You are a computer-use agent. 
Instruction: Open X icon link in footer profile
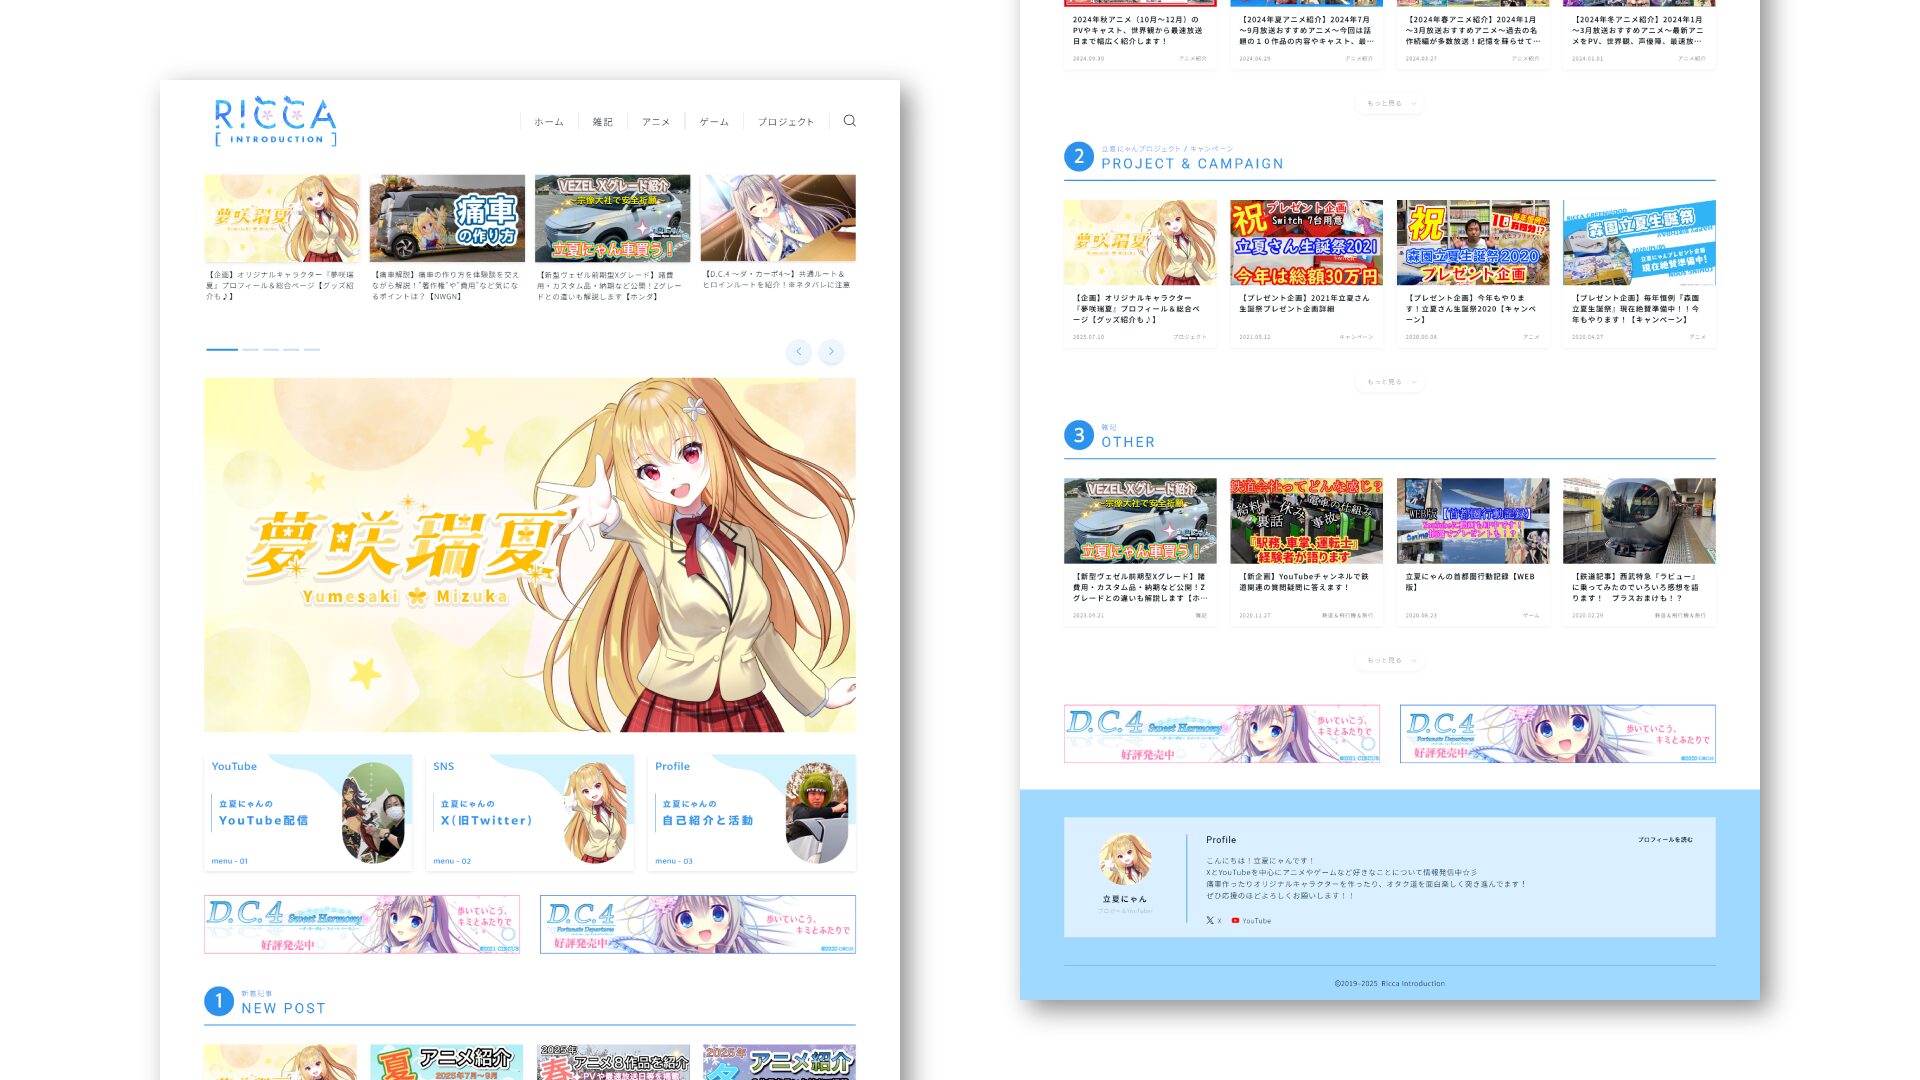click(x=1212, y=921)
